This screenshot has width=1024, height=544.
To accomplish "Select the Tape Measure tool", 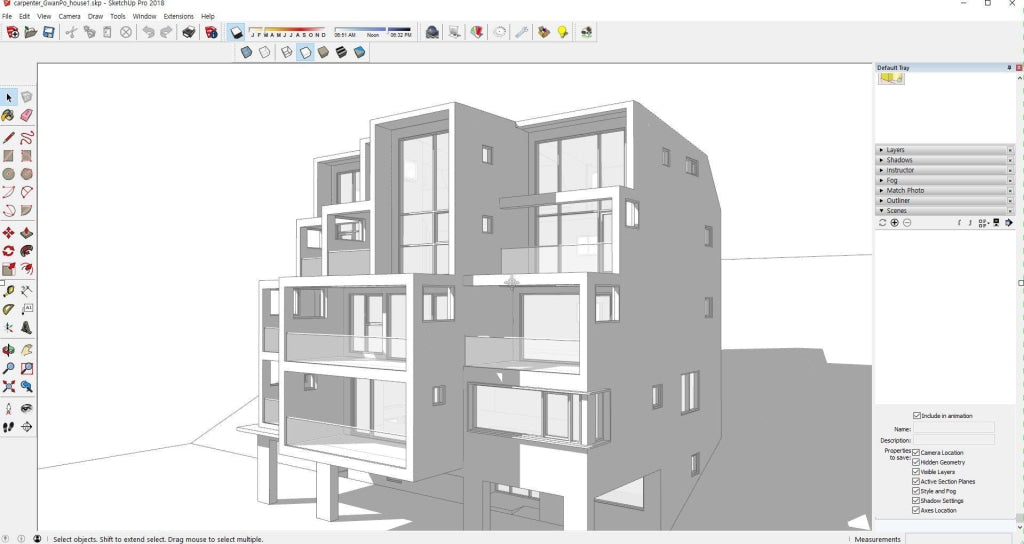I will [x=8, y=291].
